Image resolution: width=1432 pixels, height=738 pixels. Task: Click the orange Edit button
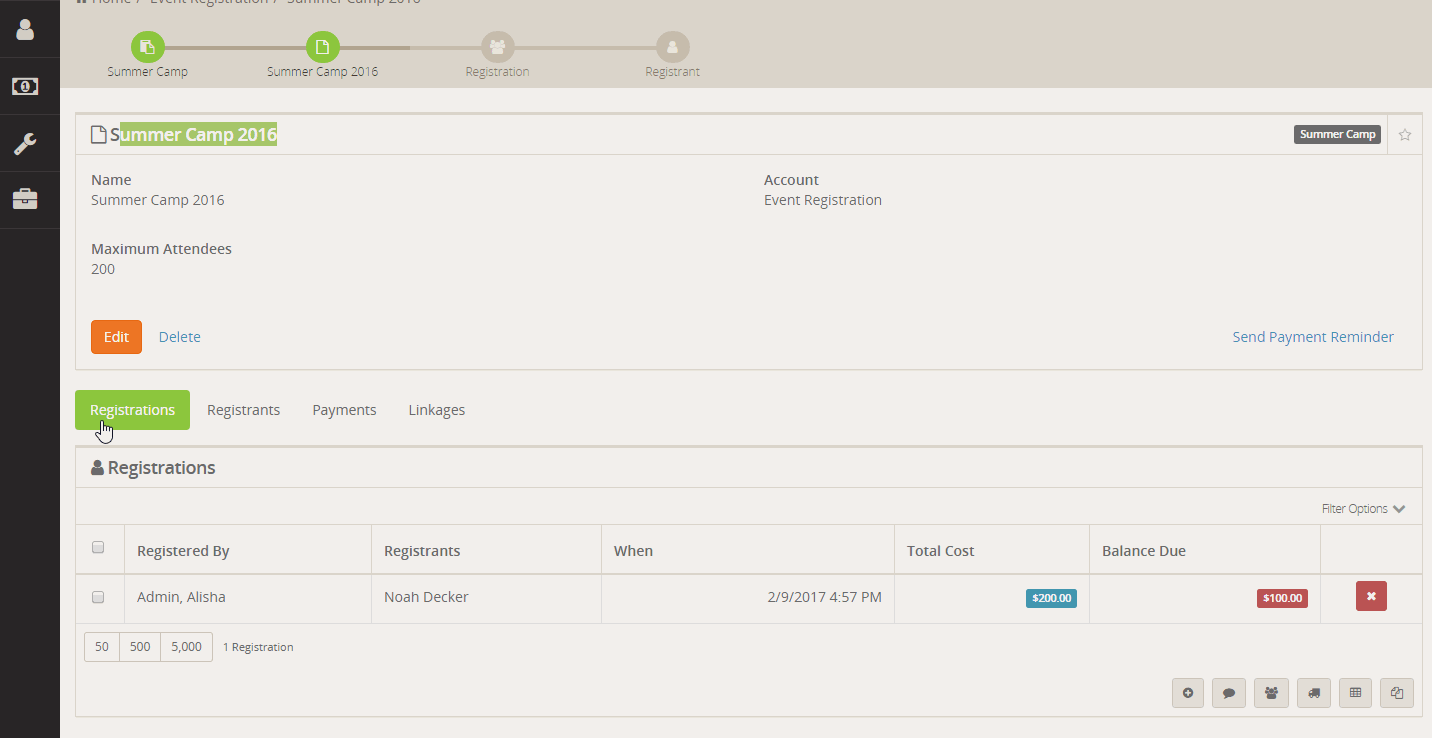(116, 337)
